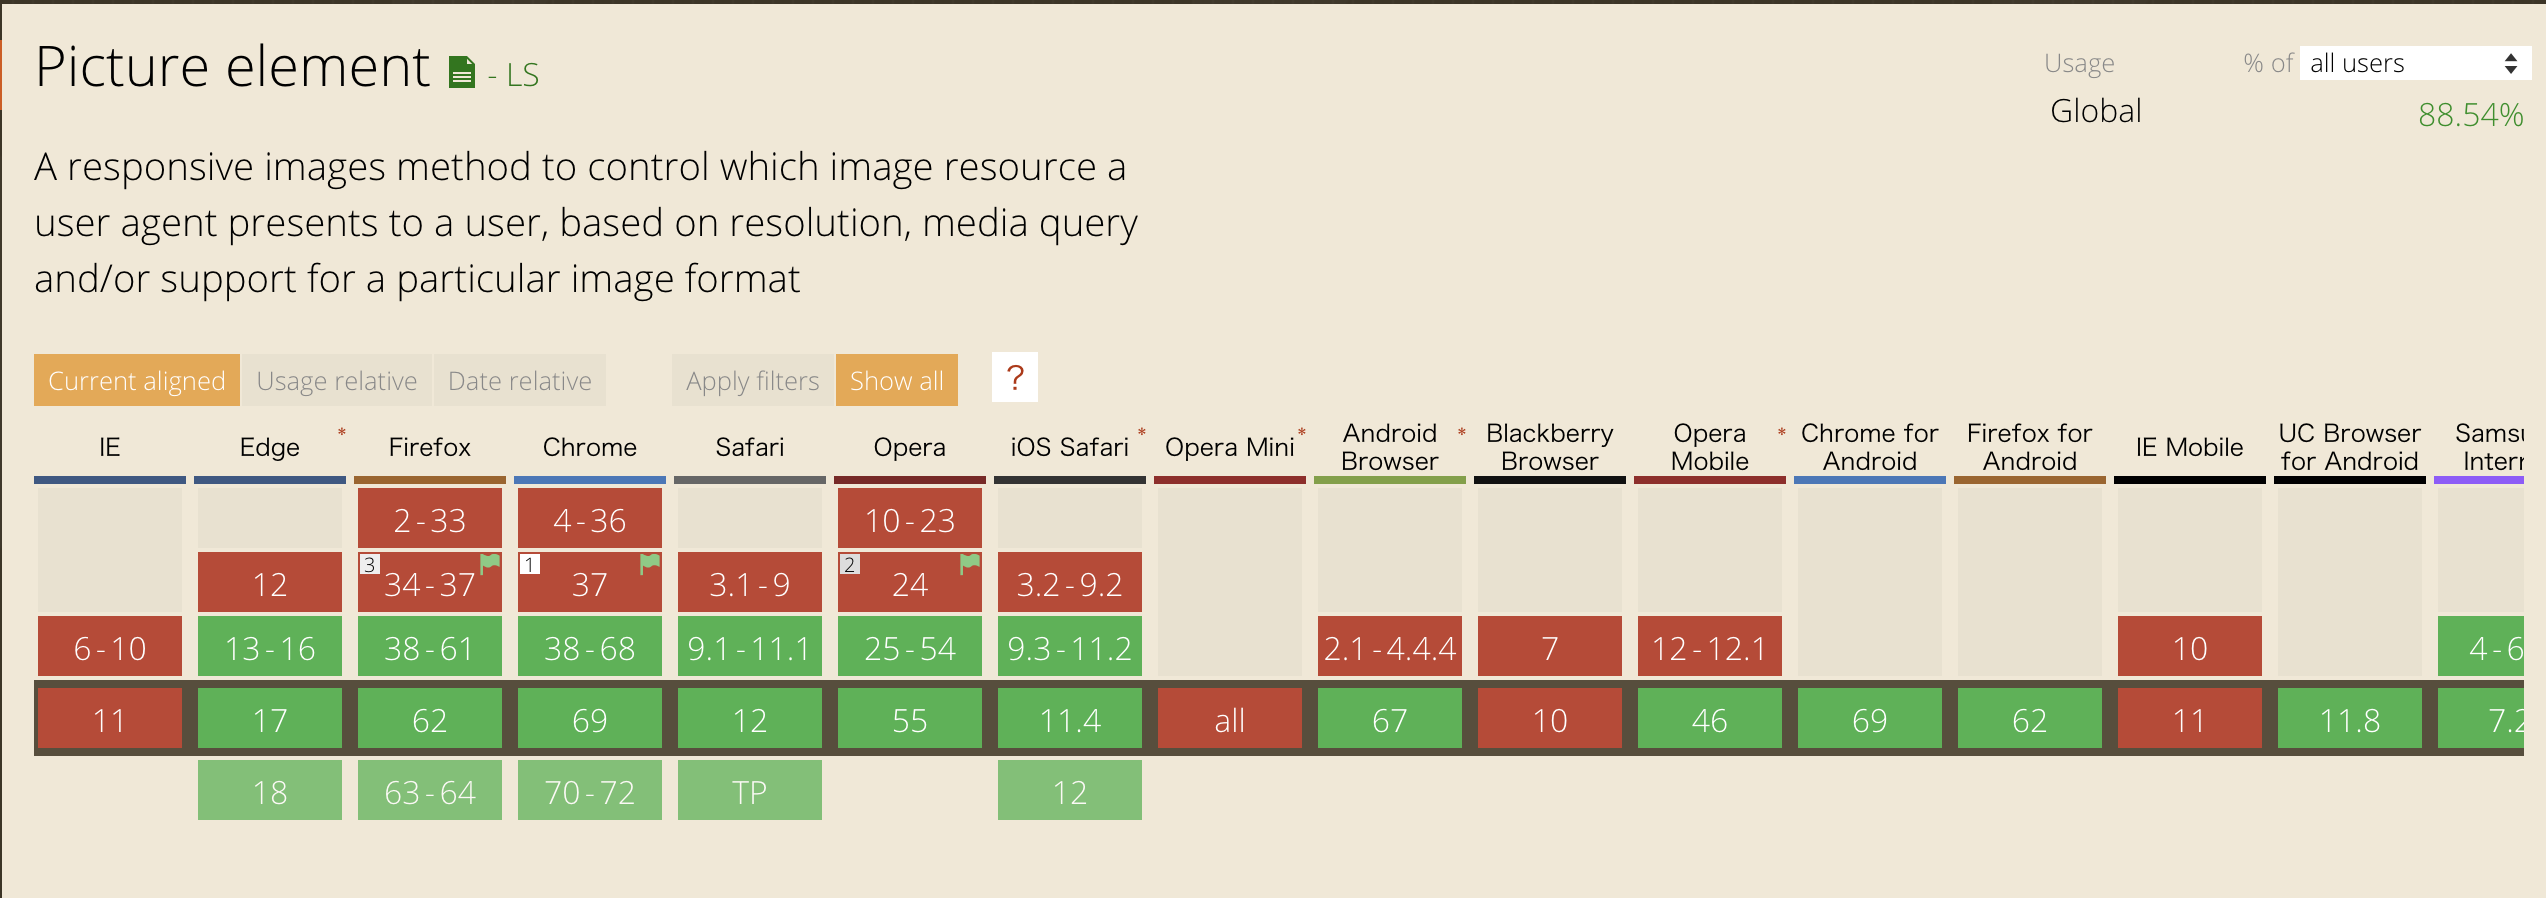Click the green flag on Chrome 37
Screen dimensions: 2546x898
tap(650, 563)
